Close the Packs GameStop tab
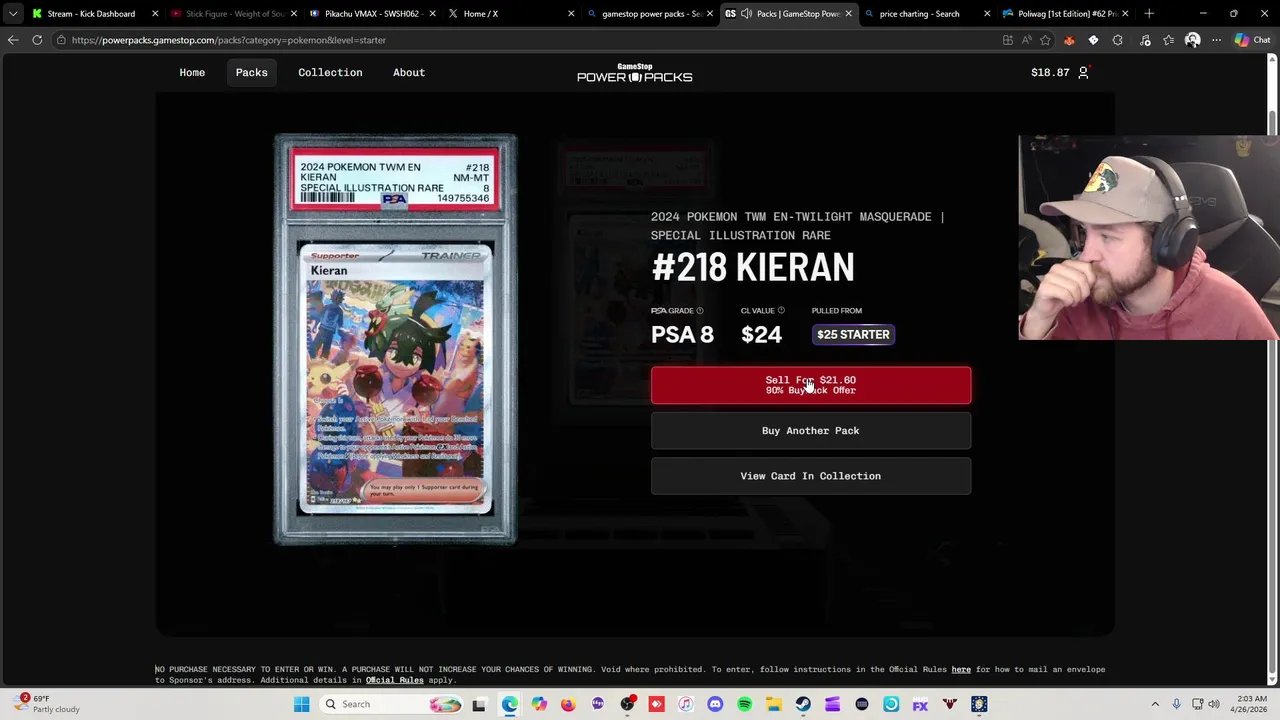Screen dimensions: 1280x720 click(x=848, y=14)
